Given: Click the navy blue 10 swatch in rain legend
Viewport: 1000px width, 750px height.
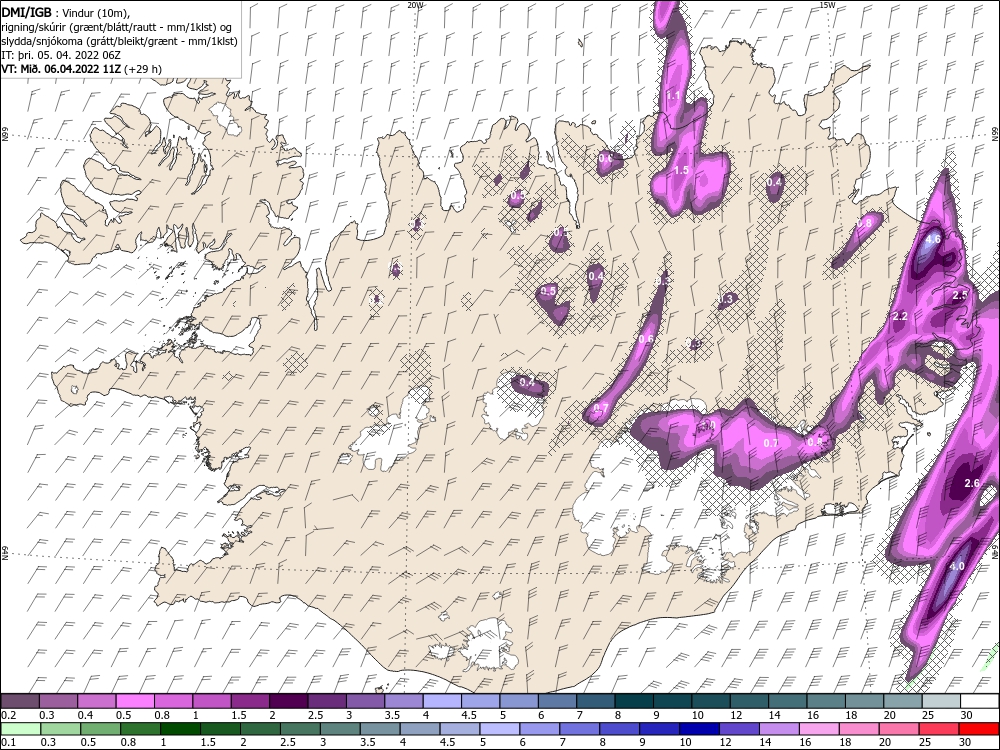Looking at the screenshot, I should [x=699, y=729].
